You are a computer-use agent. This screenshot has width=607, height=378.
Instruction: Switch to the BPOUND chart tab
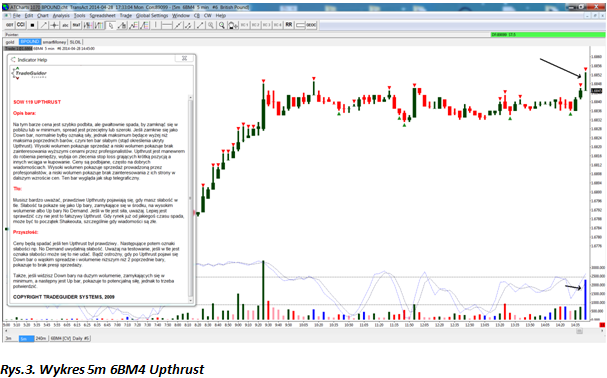coord(29,42)
